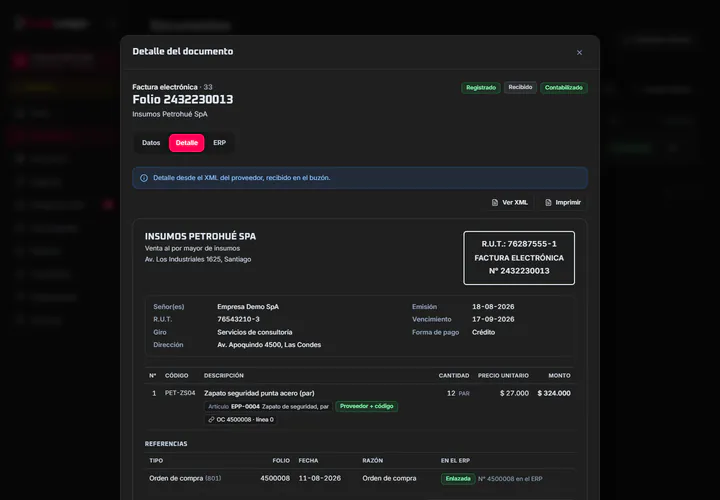Open the OC 4500008 · línea 0 link
The height and width of the screenshot is (500, 720).
point(241,420)
